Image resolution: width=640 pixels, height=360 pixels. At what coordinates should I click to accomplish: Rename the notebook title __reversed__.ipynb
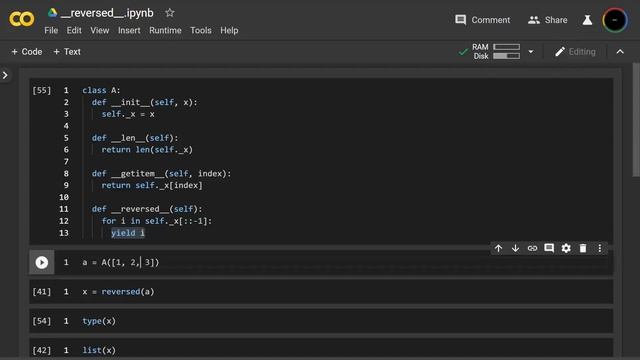(107, 13)
